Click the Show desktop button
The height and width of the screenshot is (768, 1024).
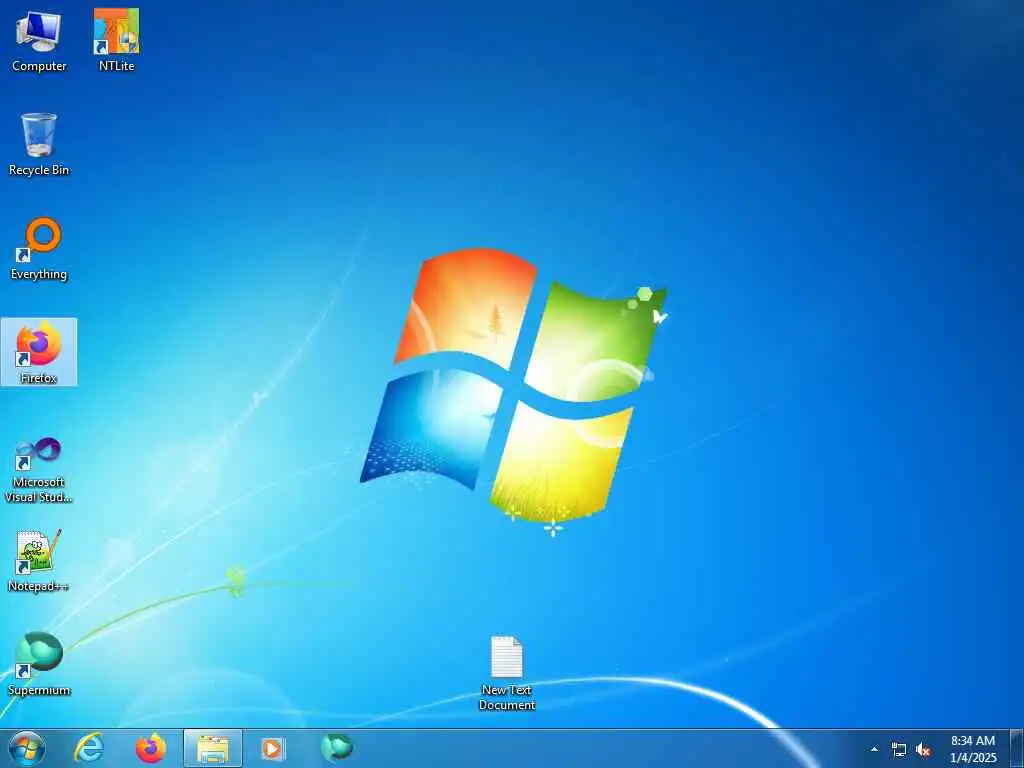click(1017, 748)
